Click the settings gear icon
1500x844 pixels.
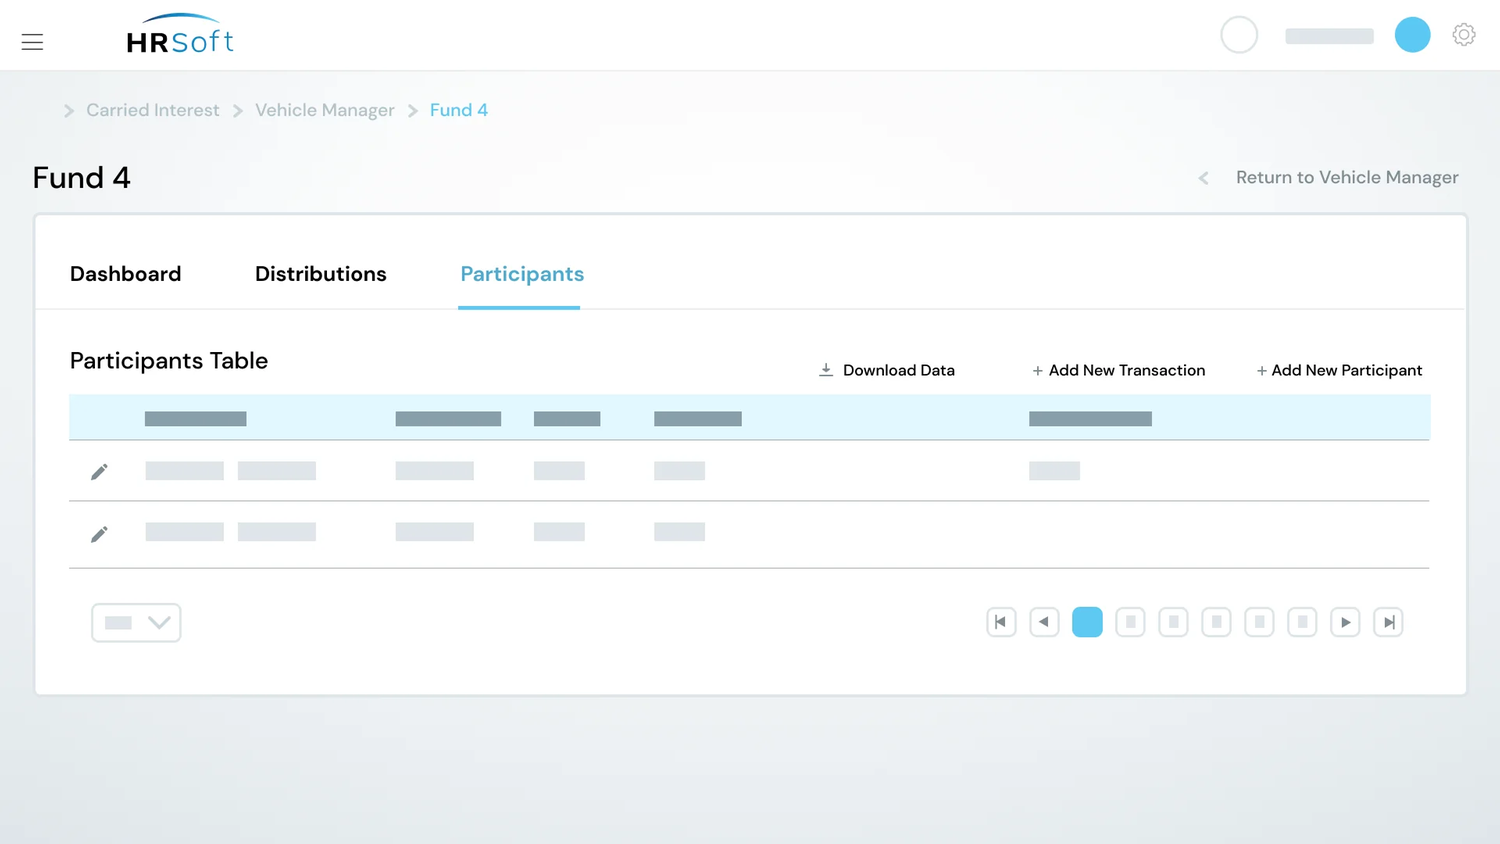(1463, 35)
